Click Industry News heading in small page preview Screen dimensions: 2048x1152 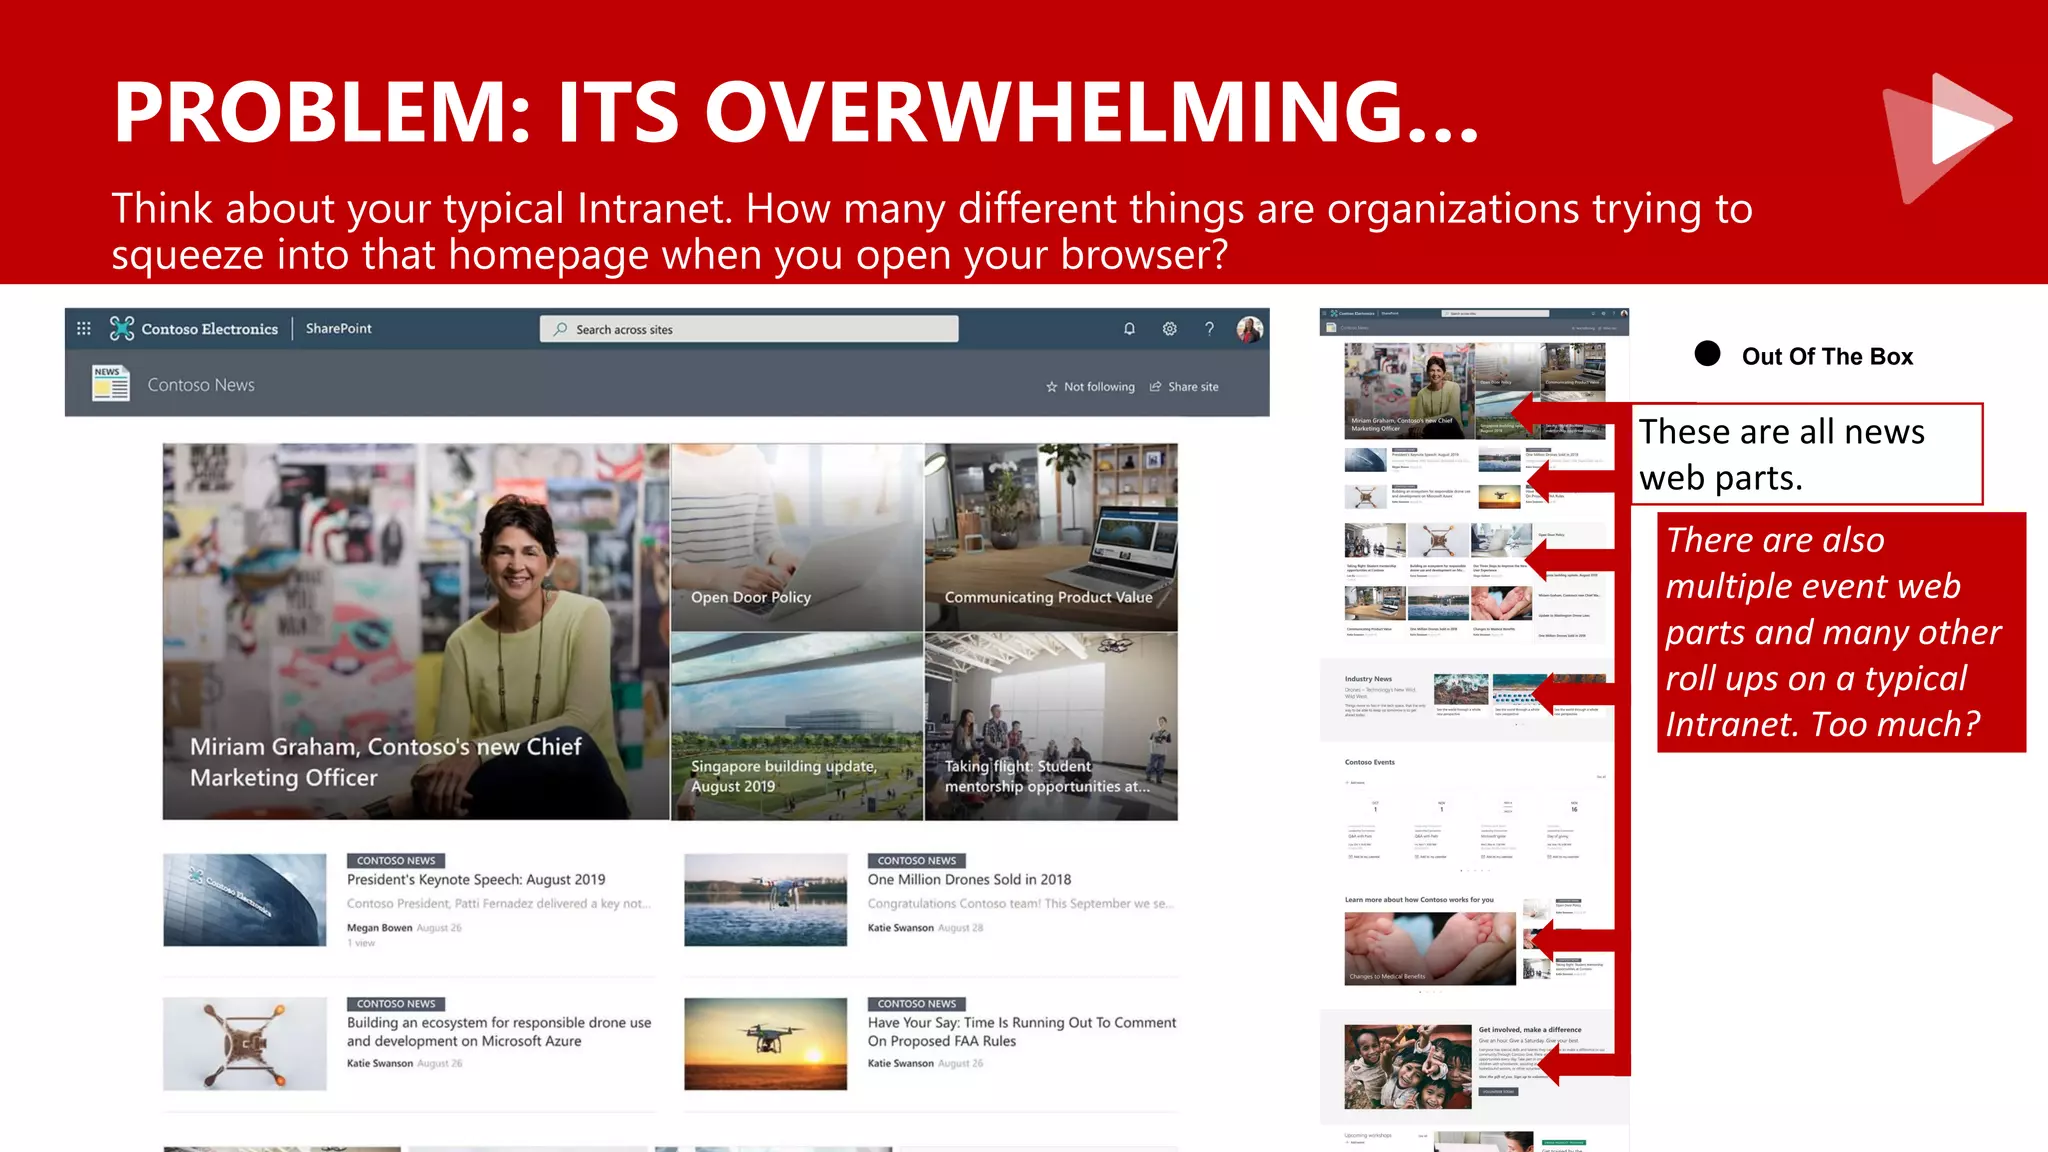point(1368,679)
